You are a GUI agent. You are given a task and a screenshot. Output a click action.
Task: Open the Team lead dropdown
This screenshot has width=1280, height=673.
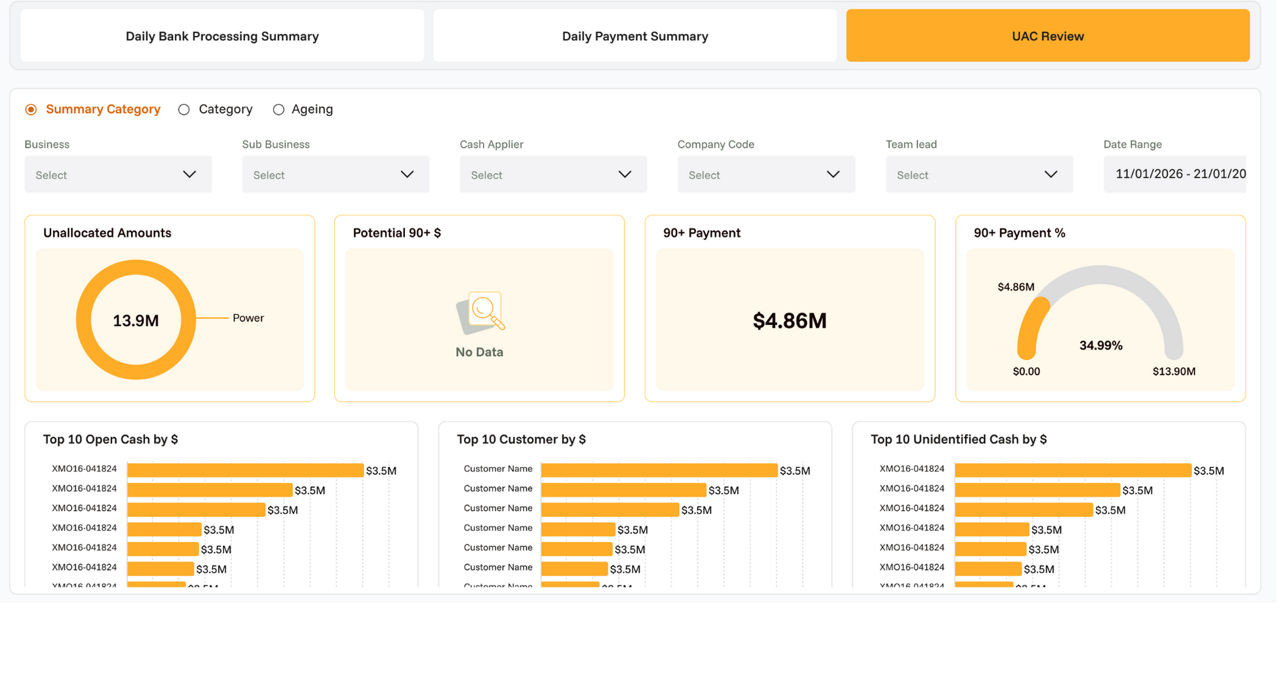tap(979, 174)
